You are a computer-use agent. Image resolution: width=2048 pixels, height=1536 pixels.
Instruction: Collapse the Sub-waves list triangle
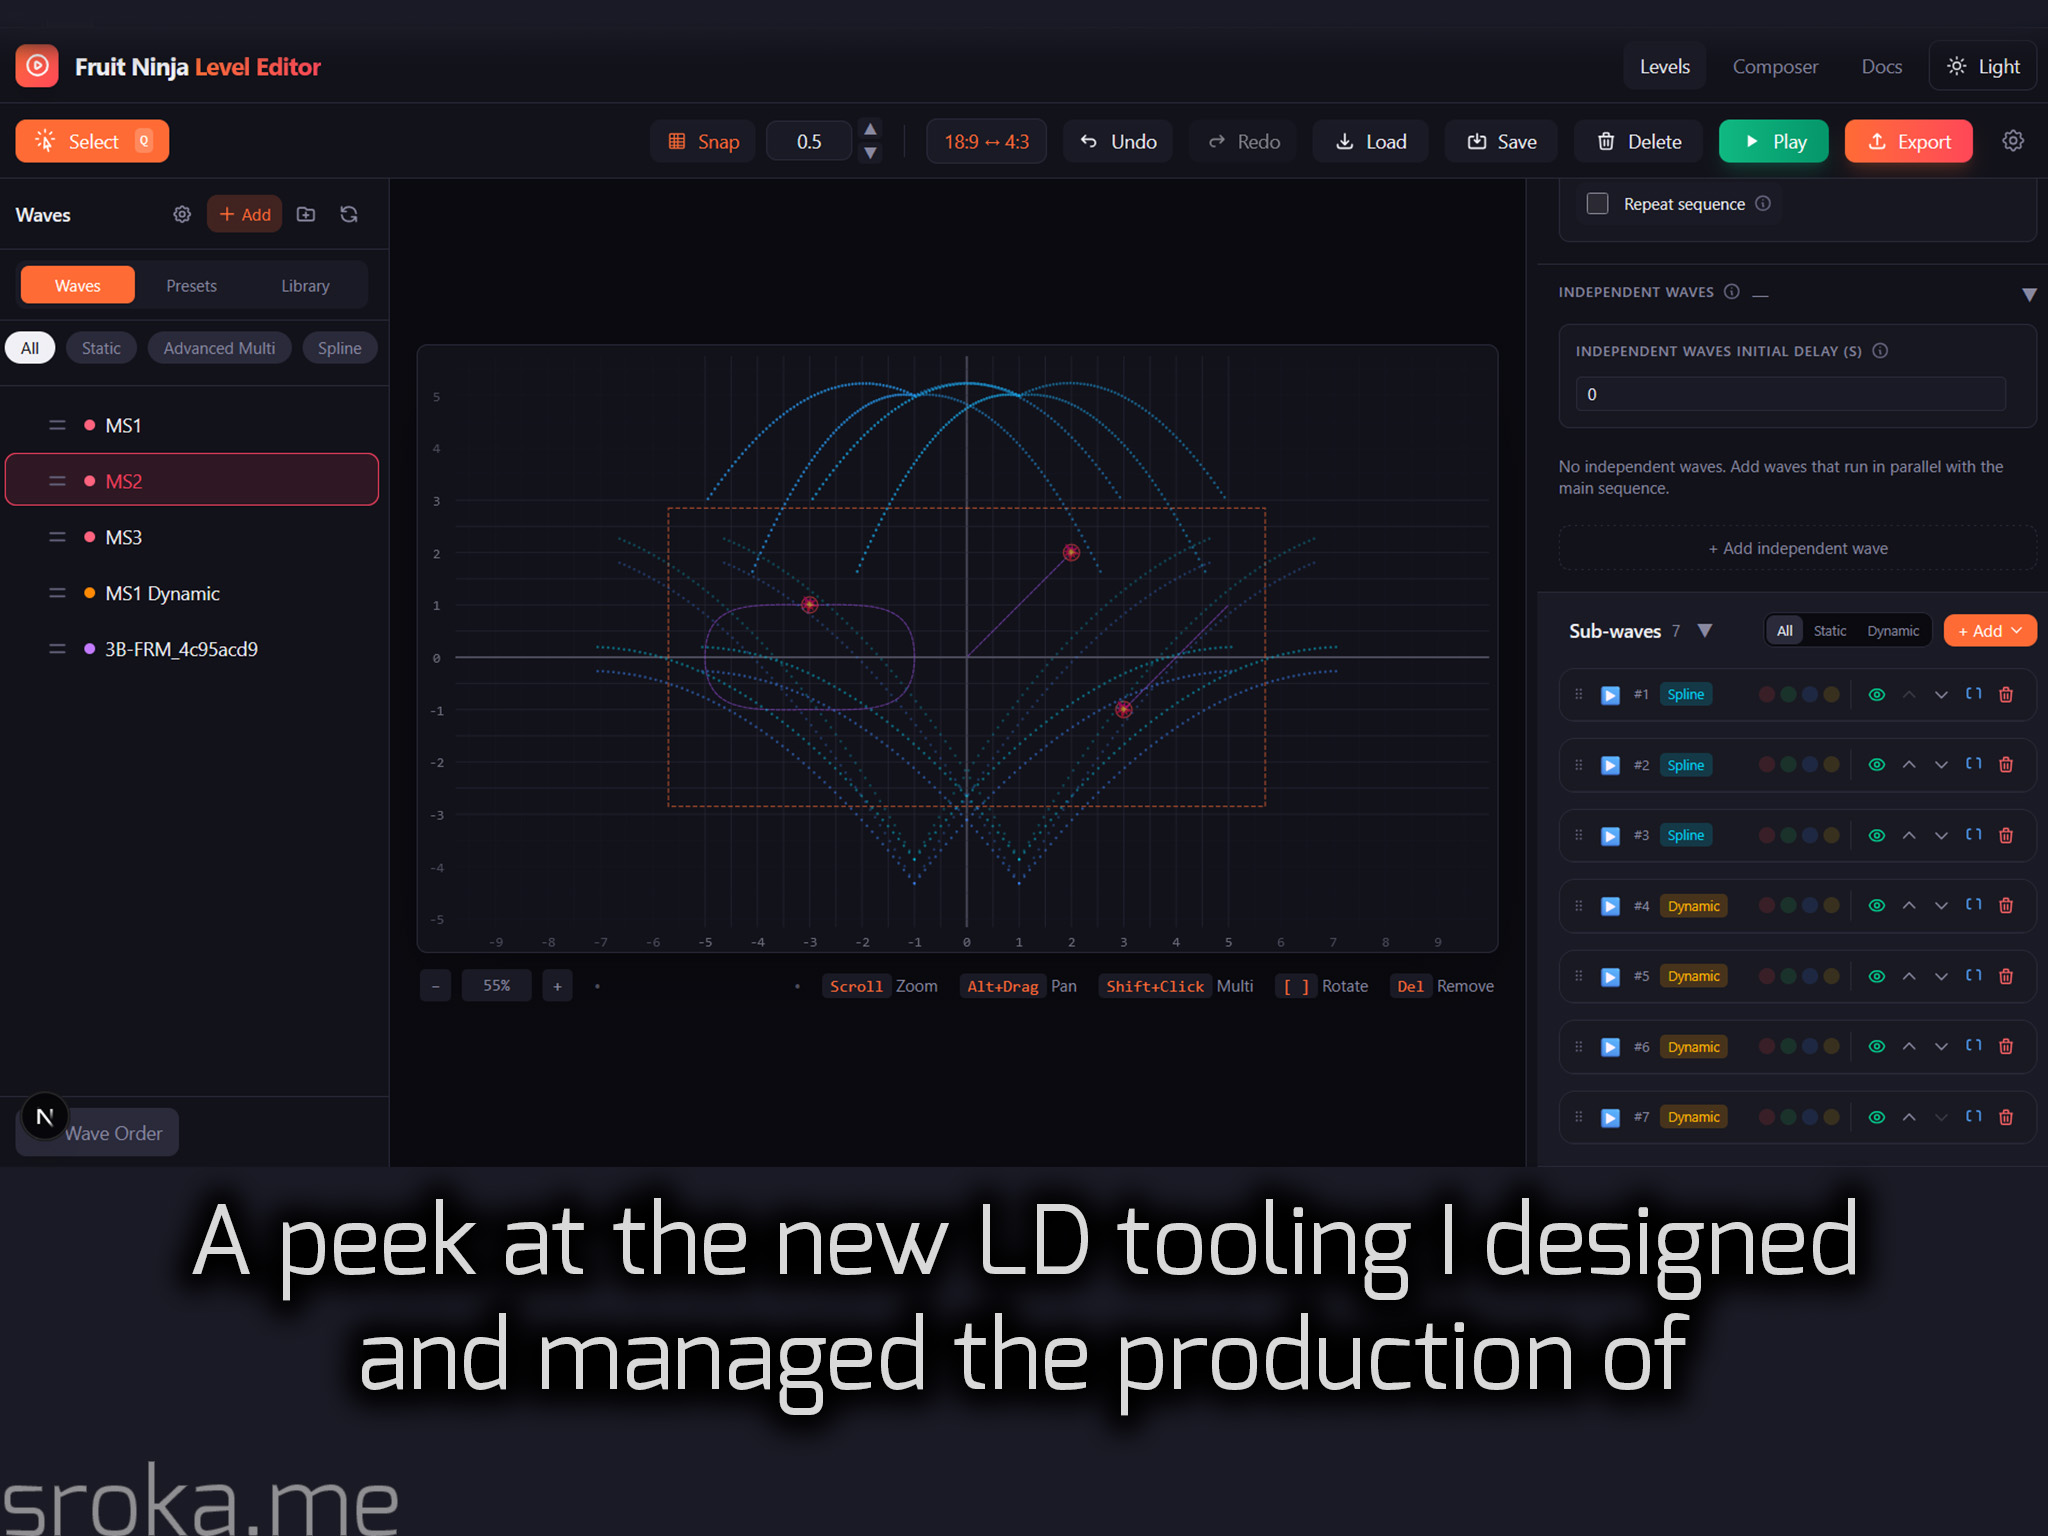pyautogui.click(x=1705, y=631)
